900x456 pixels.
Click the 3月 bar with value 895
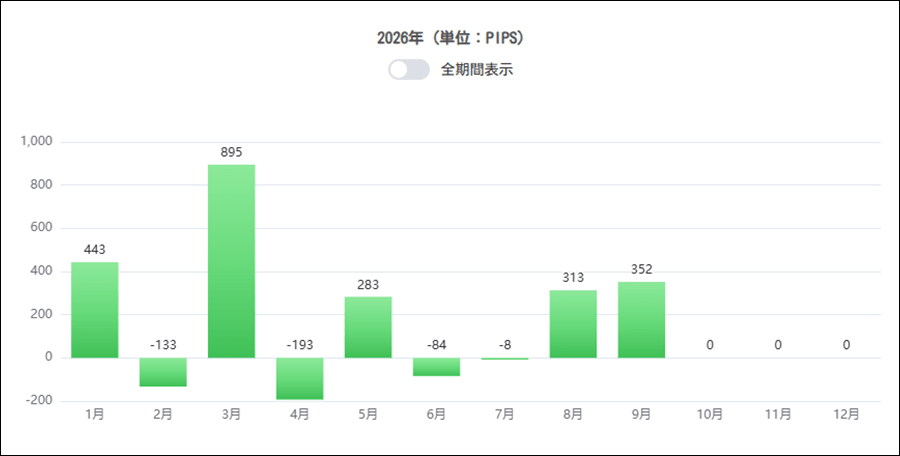click(231, 261)
